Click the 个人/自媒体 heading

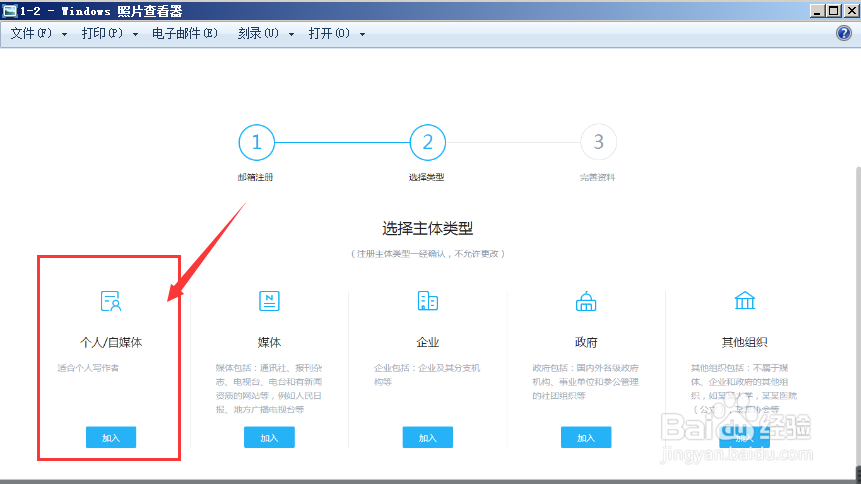coord(111,342)
